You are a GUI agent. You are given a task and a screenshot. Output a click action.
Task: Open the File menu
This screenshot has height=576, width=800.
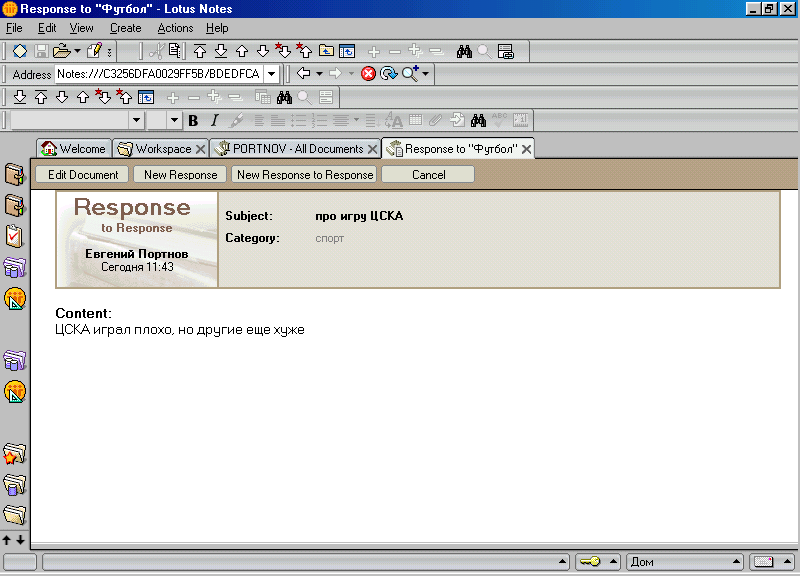pyautogui.click(x=14, y=28)
